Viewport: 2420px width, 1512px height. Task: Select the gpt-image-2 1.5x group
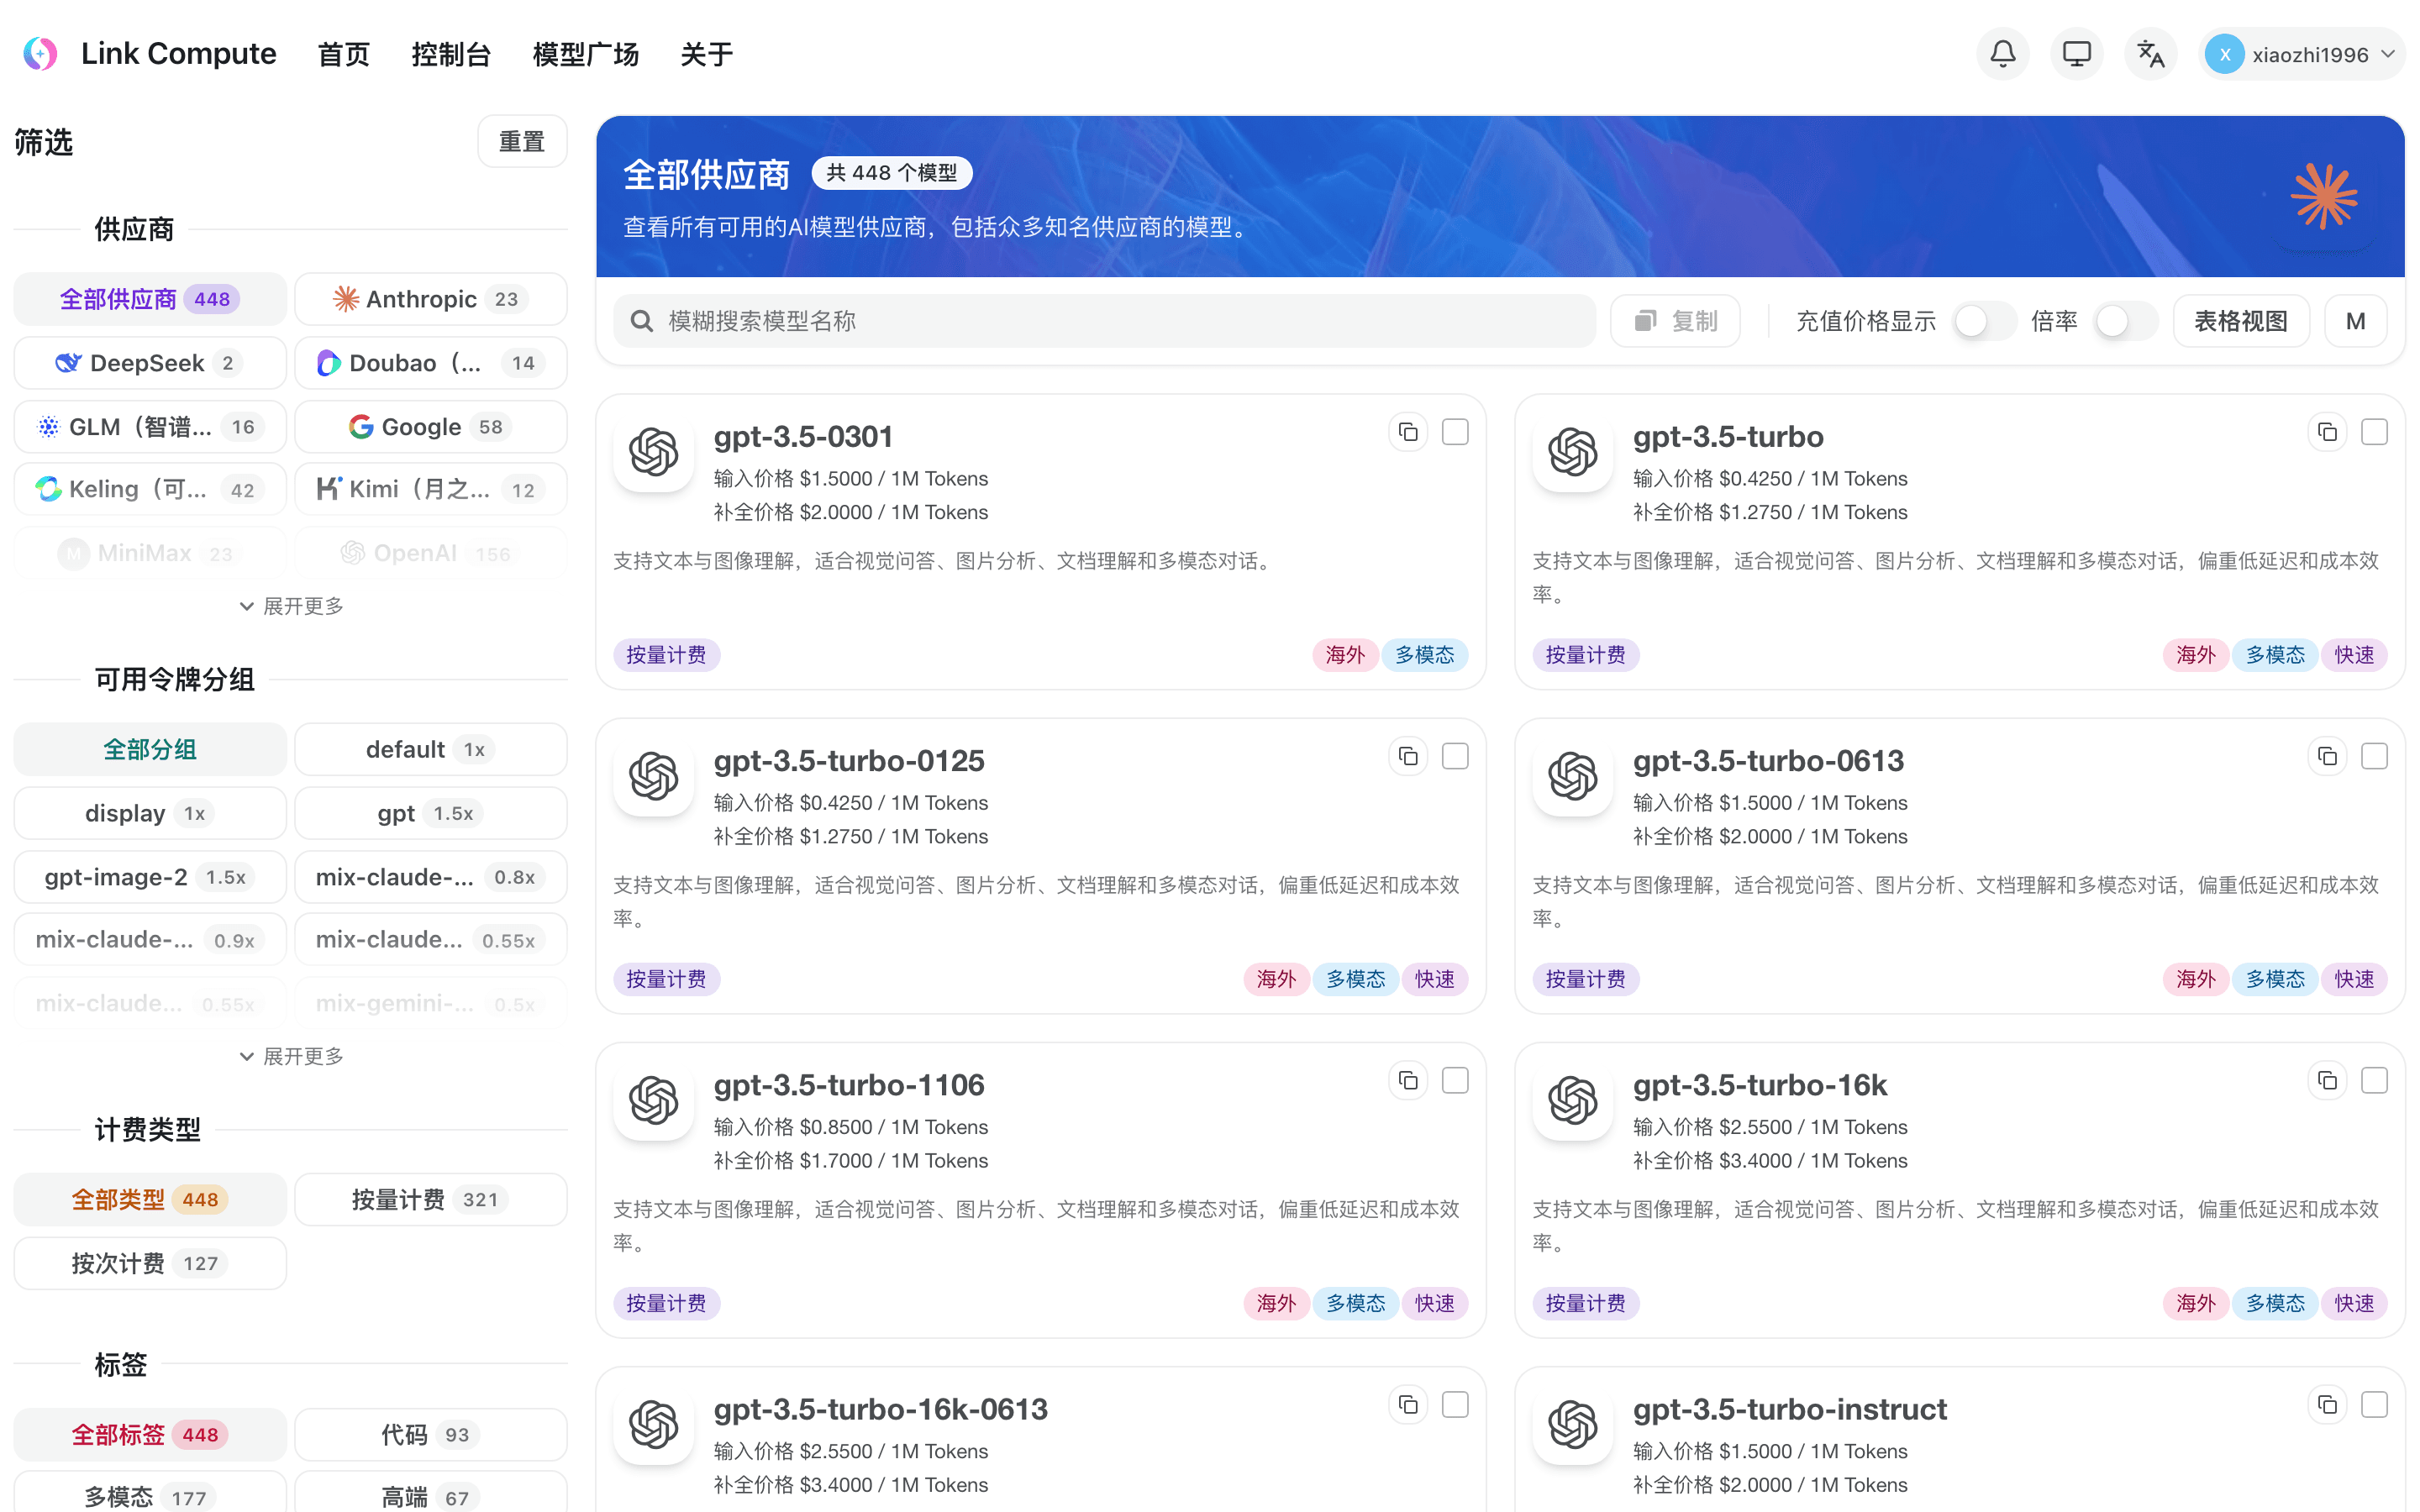pyautogui.click(x=150, y=877)
